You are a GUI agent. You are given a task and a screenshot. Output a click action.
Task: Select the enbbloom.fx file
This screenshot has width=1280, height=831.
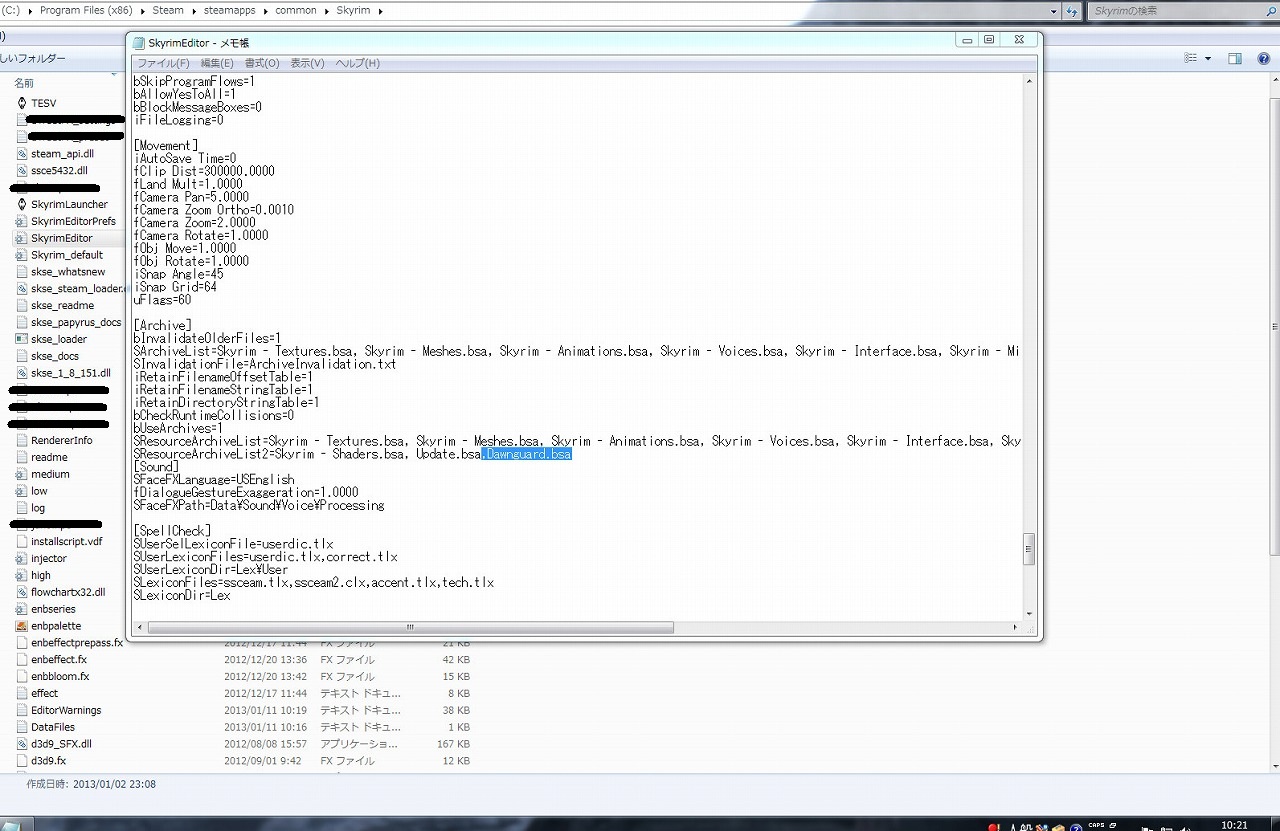coord(60,676)
